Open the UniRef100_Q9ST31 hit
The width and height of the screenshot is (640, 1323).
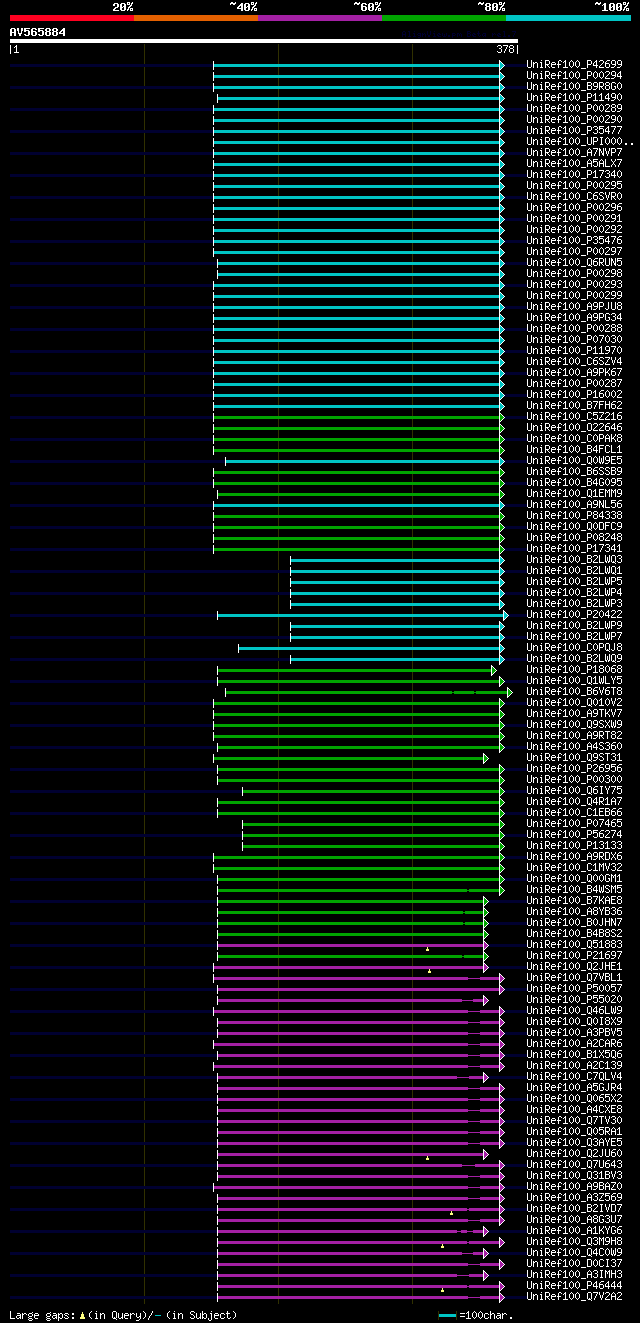point(574,757)
